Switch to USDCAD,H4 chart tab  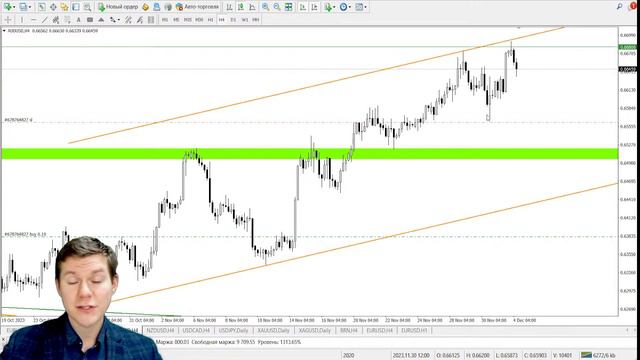(196, 330)
